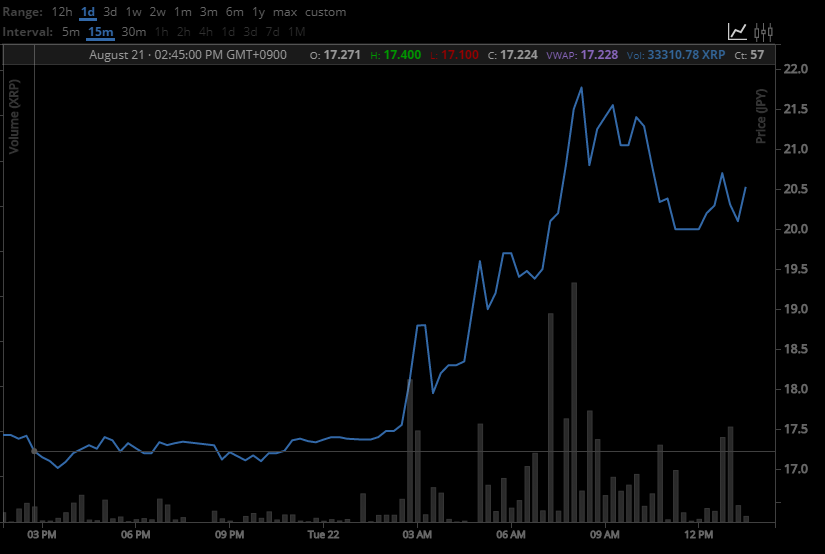
Task: Open the custom range option
Action: click(x=326, y=12)
